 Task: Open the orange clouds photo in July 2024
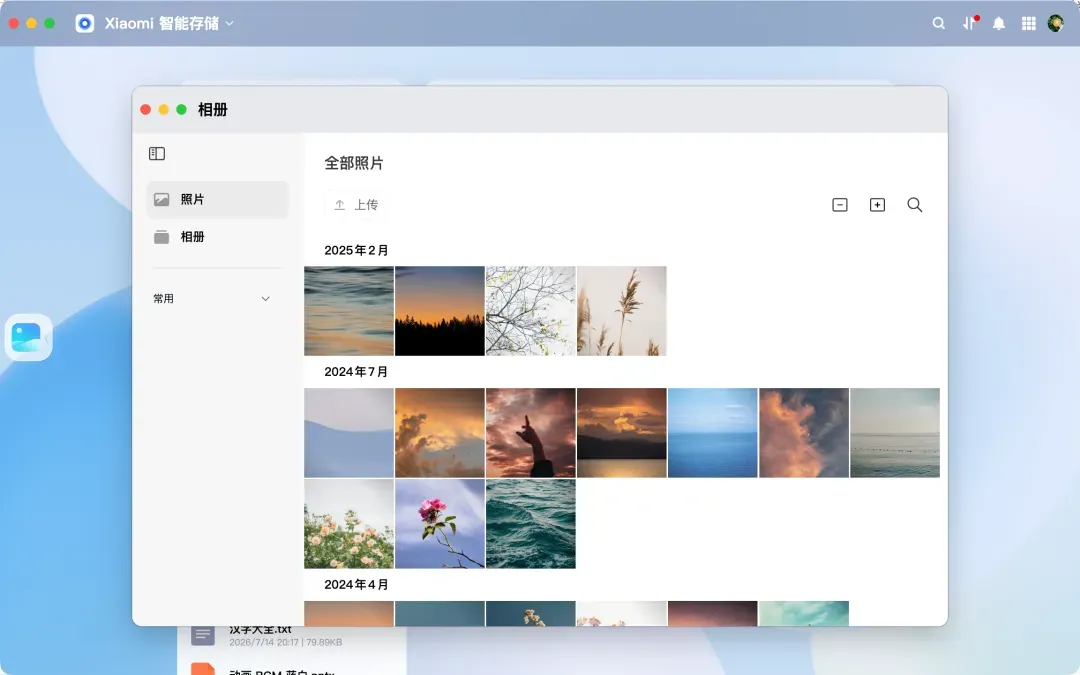pyautogui.click(x=439, y=433)
